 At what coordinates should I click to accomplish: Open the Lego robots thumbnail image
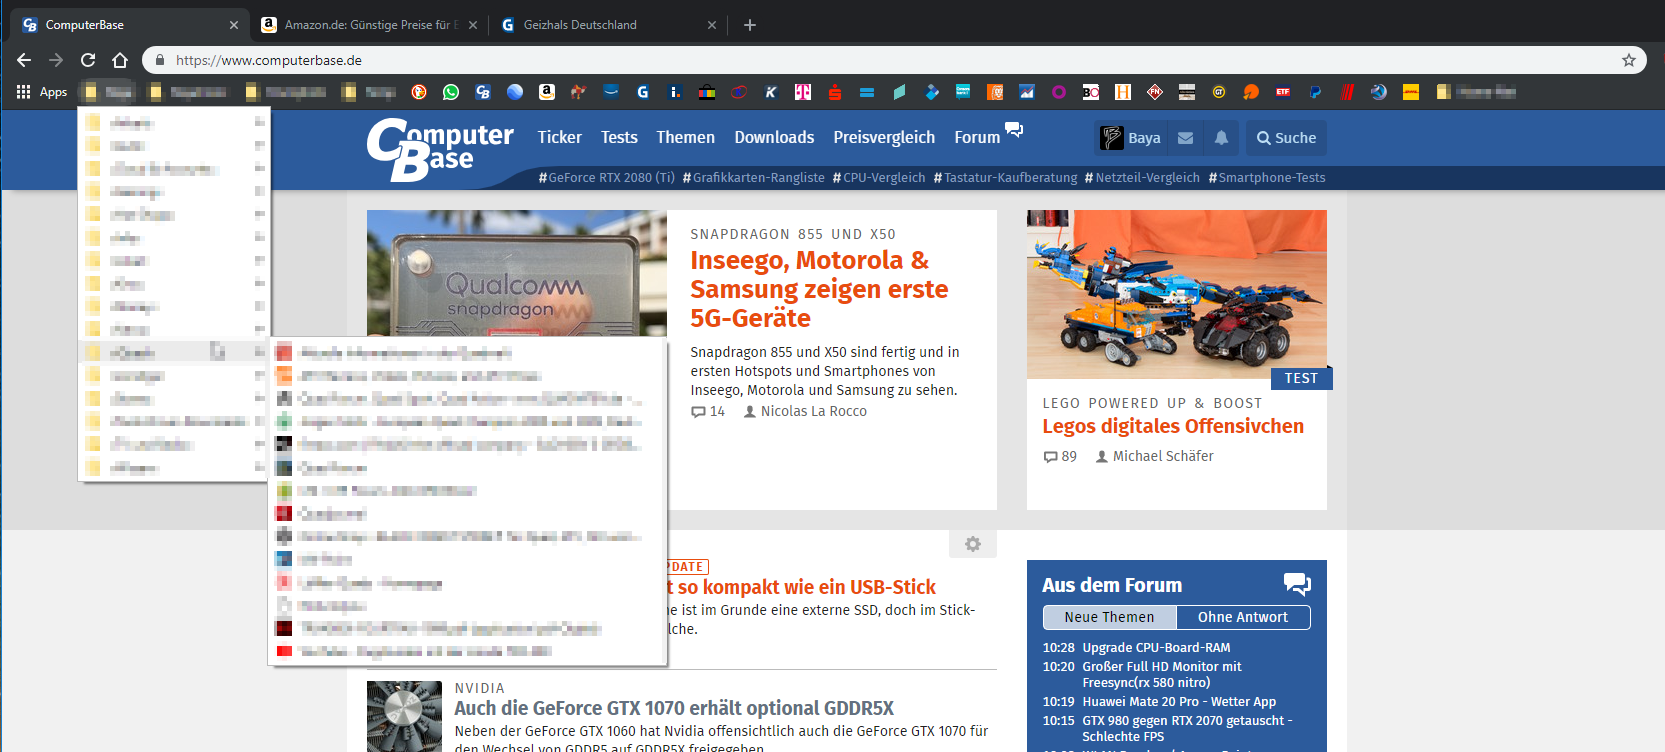point(1177,294)
